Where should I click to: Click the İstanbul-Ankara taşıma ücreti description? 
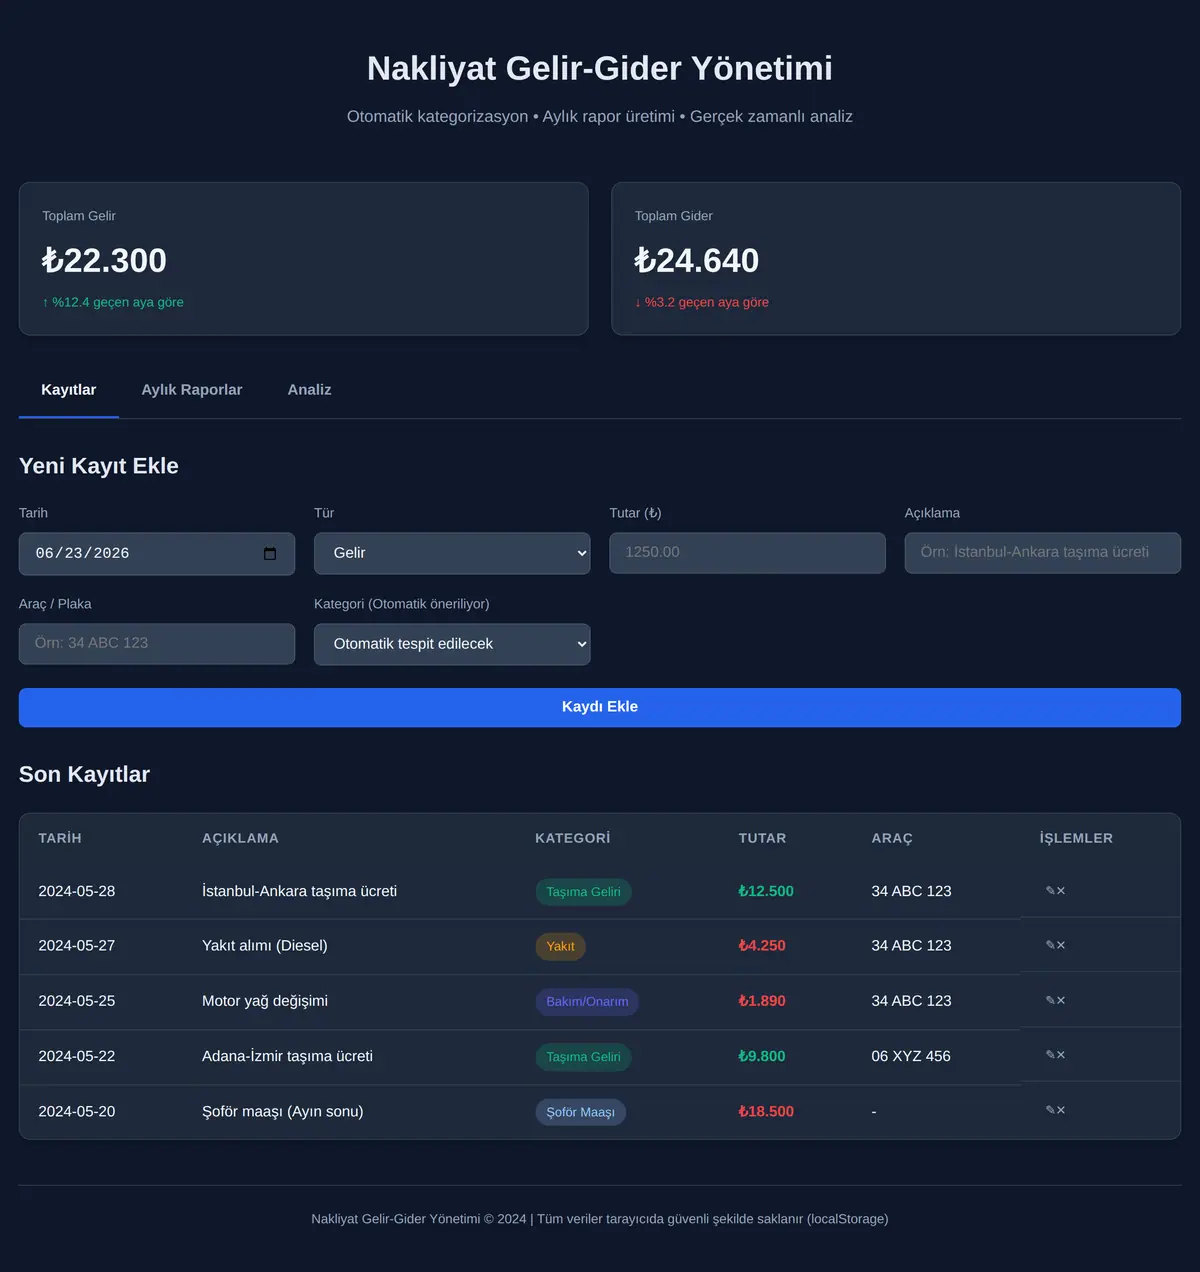(x=299, y=891)
